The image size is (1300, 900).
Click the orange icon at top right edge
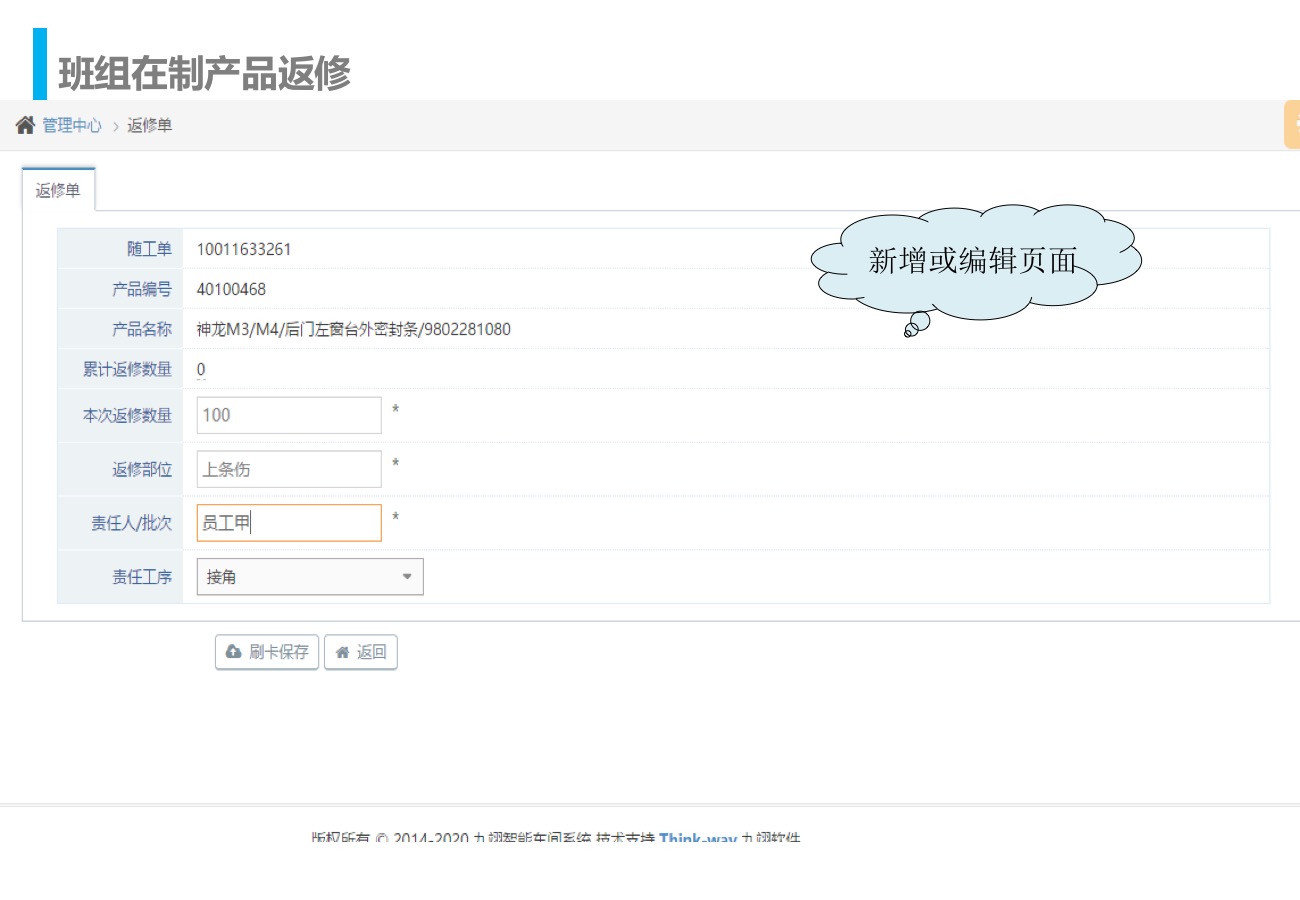click(1292, 125)
